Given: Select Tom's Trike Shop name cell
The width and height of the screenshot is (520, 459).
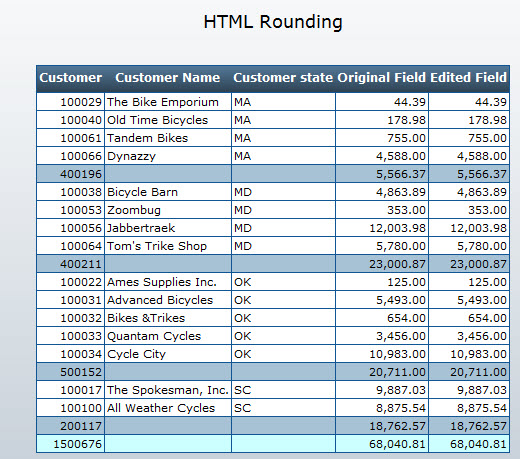Looking at the screenshot, I should [168, 246].
